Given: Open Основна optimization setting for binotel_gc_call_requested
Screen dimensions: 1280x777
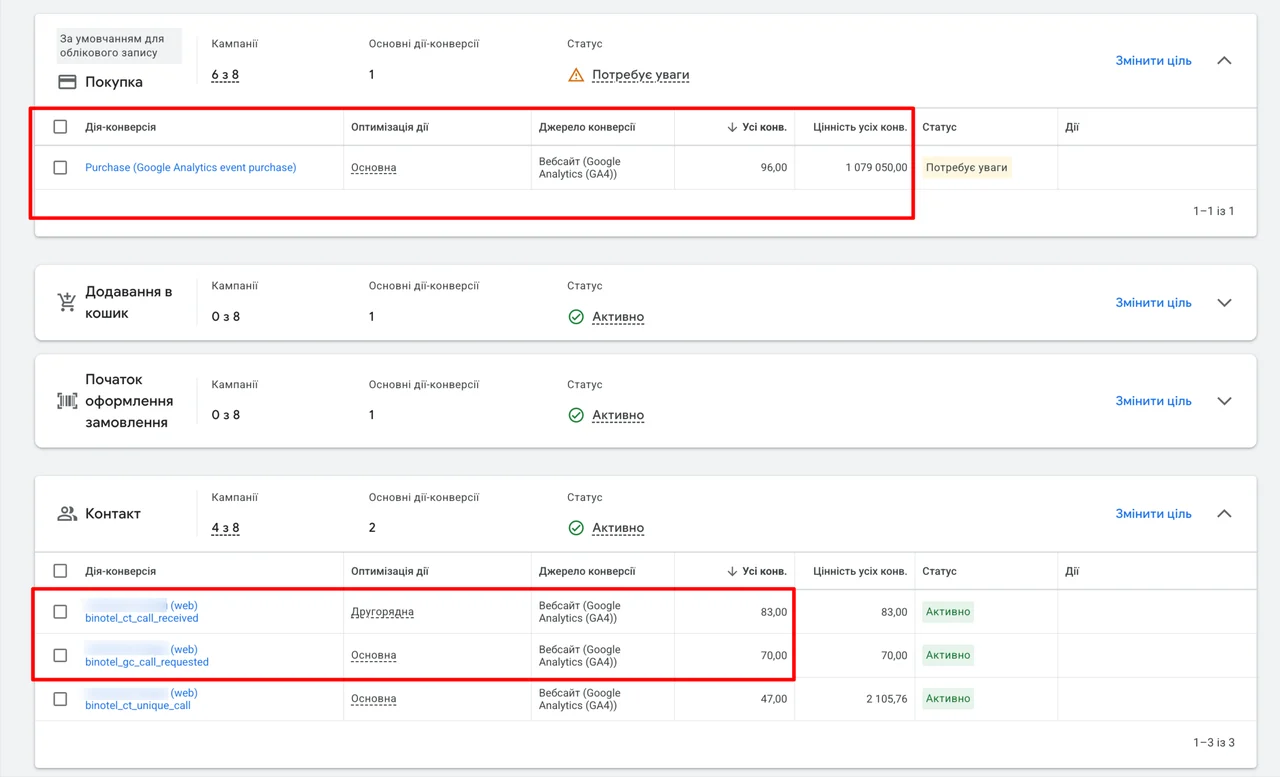Looking at the screenshot, I should [x=374, y=656].
